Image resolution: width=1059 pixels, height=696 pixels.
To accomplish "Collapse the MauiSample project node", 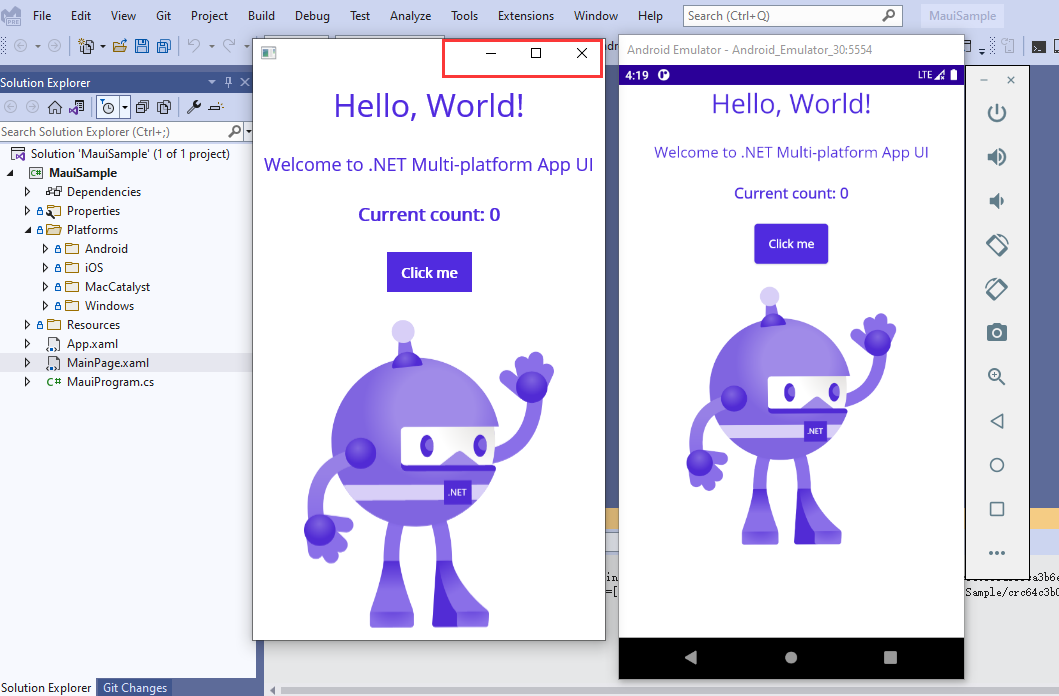I will [10, 173].
